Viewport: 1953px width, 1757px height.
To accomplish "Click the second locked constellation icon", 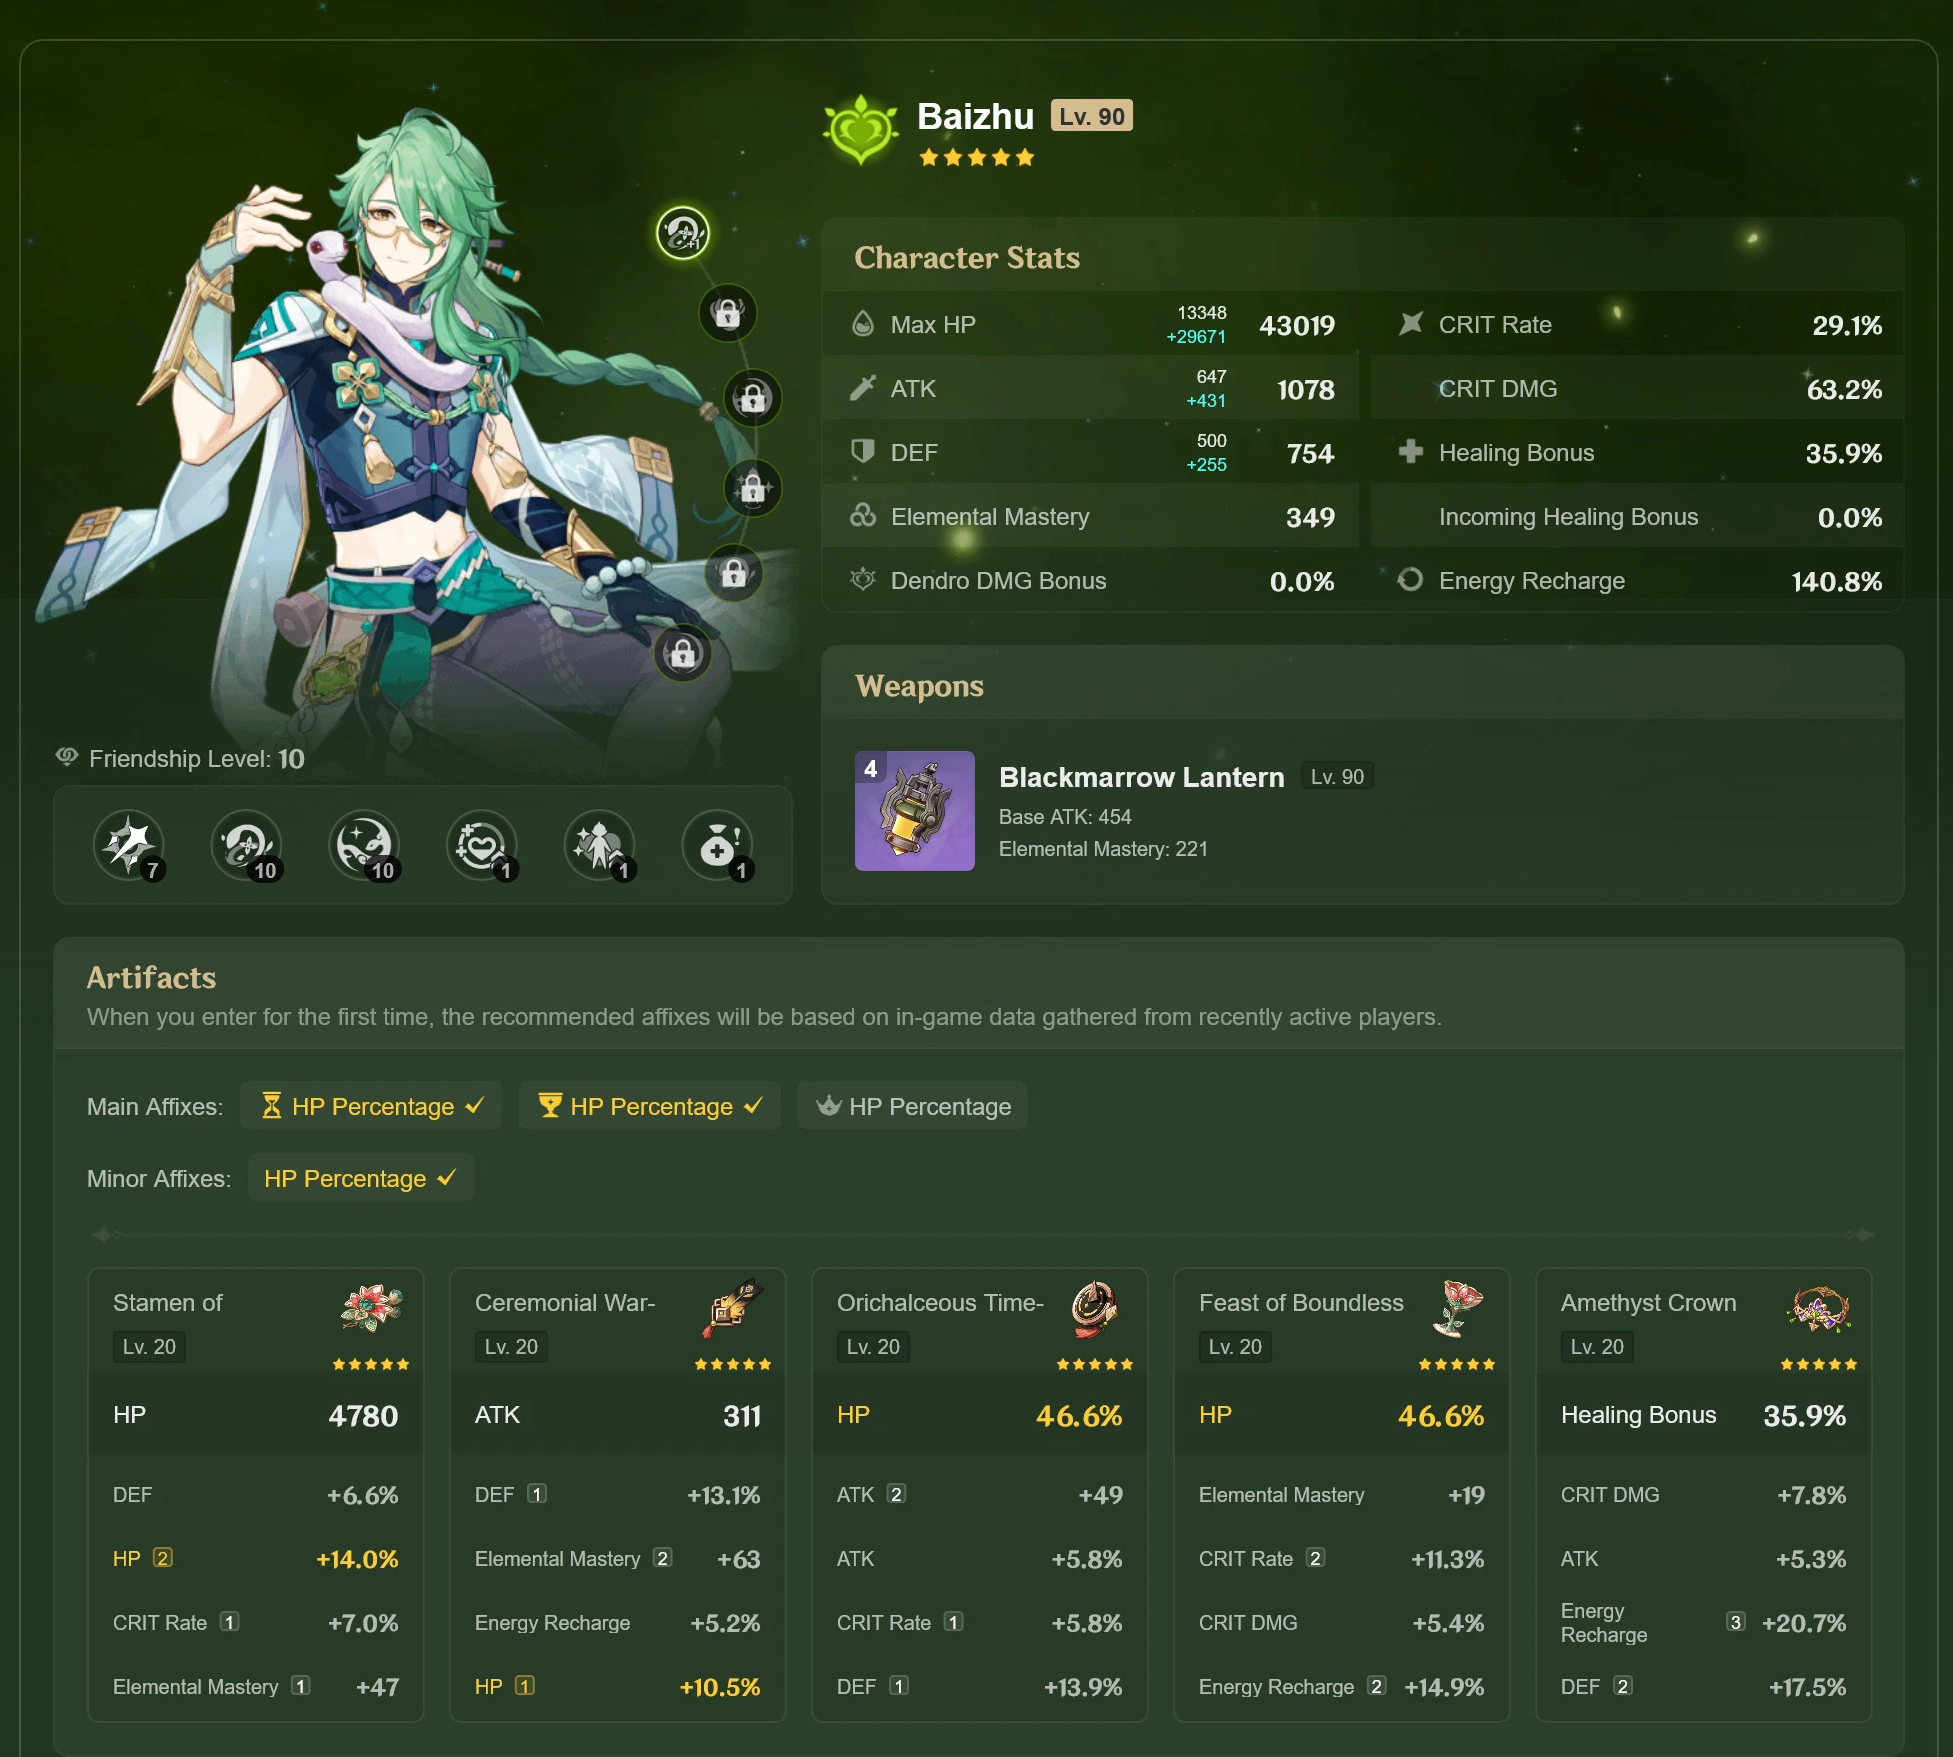I will tap(753, 398).
